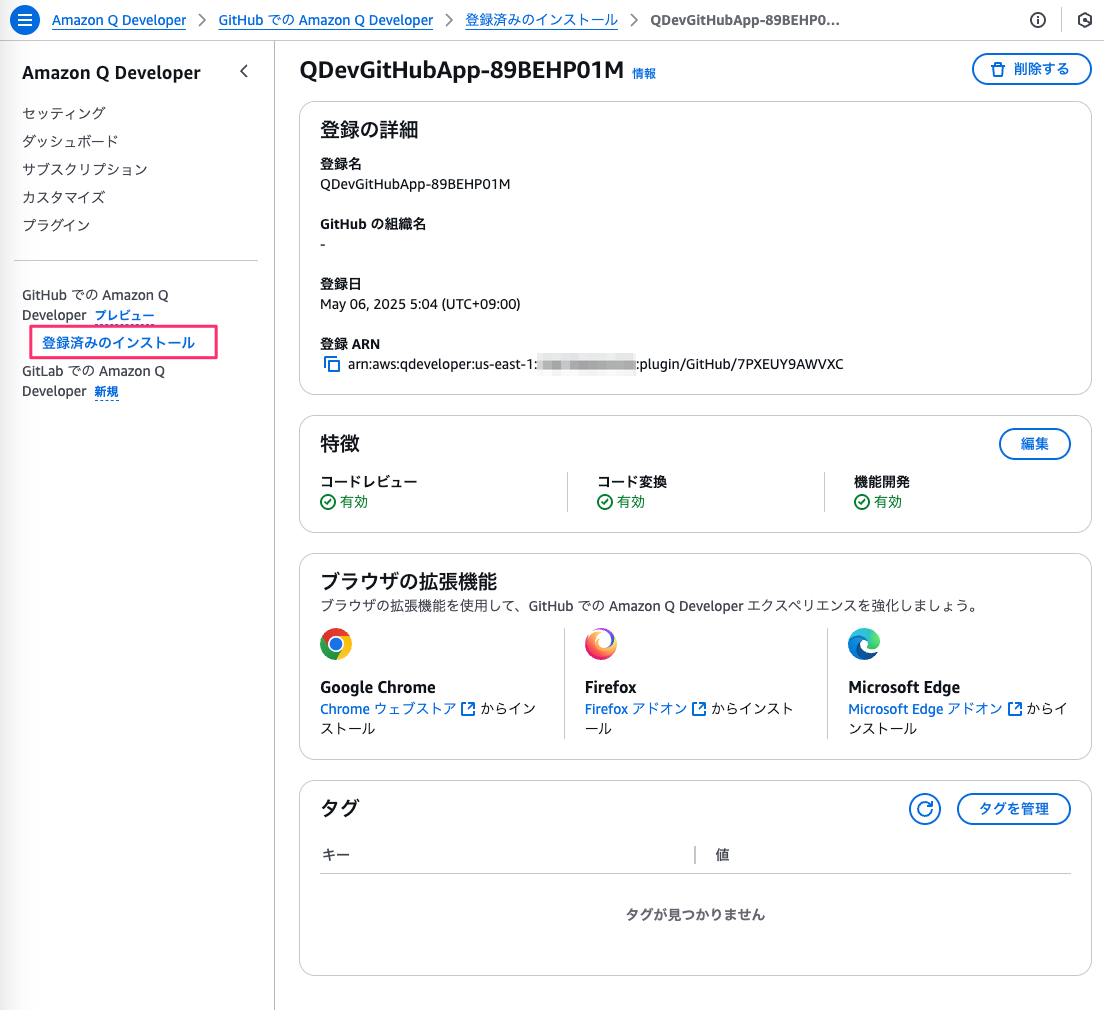Click the Microsoft Edge logo icon
The width and height of the screenshot is (1104, 1010).
tap(864, 644)
